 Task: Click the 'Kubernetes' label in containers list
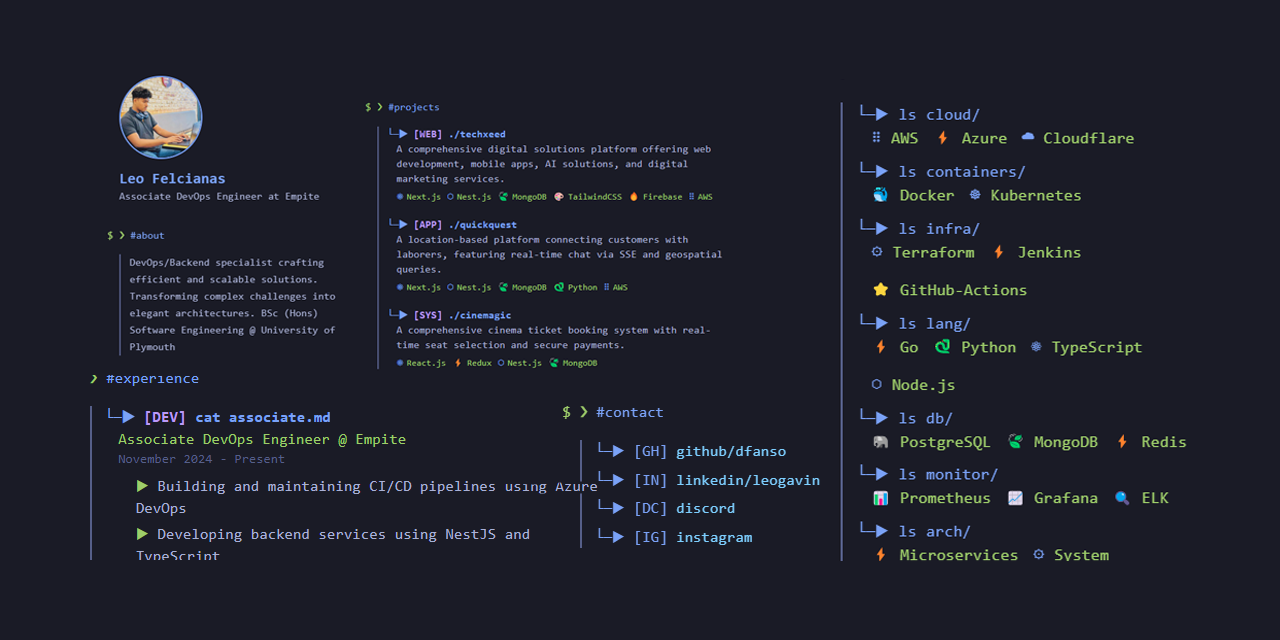coord(1036,195)
